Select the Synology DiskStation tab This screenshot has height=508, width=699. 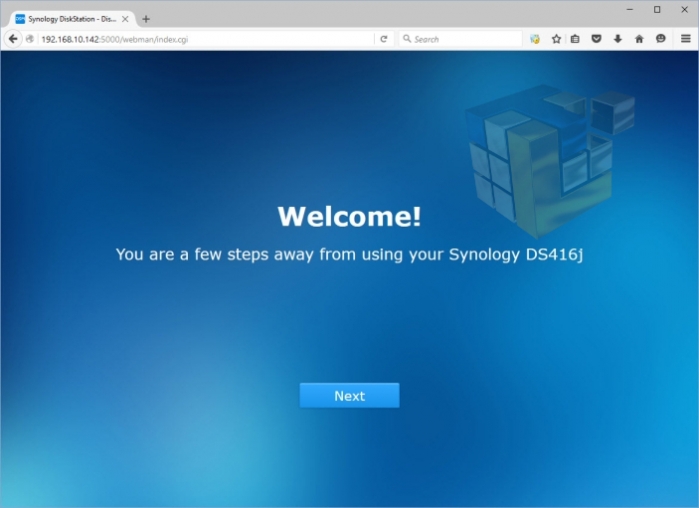[x=72, y=19]
